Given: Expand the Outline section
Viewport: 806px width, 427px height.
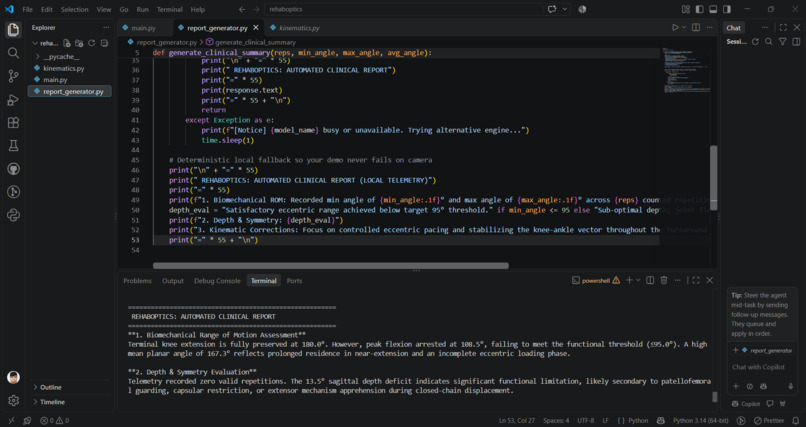Looking at the screenshot, I should (50, 387).
